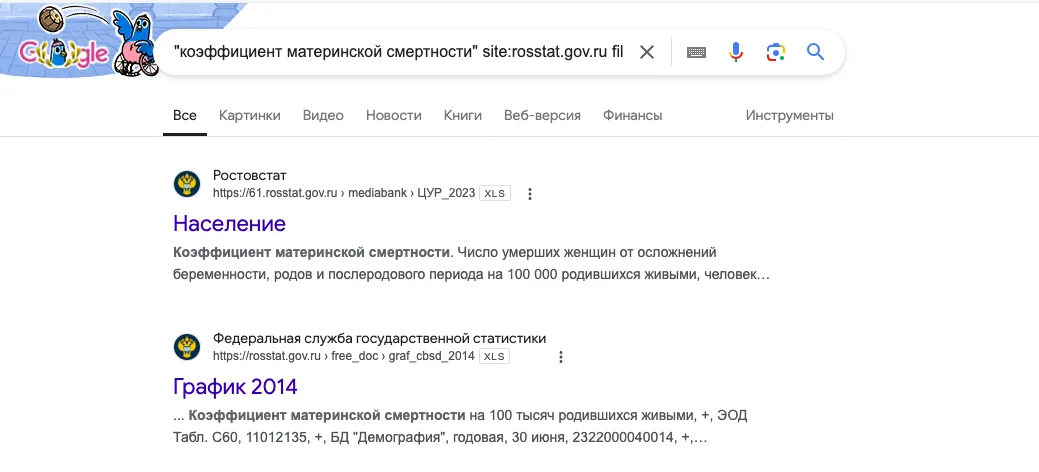Click inside the search query field
This screenshot has height=472, width=1039.
tap(398, 52)
